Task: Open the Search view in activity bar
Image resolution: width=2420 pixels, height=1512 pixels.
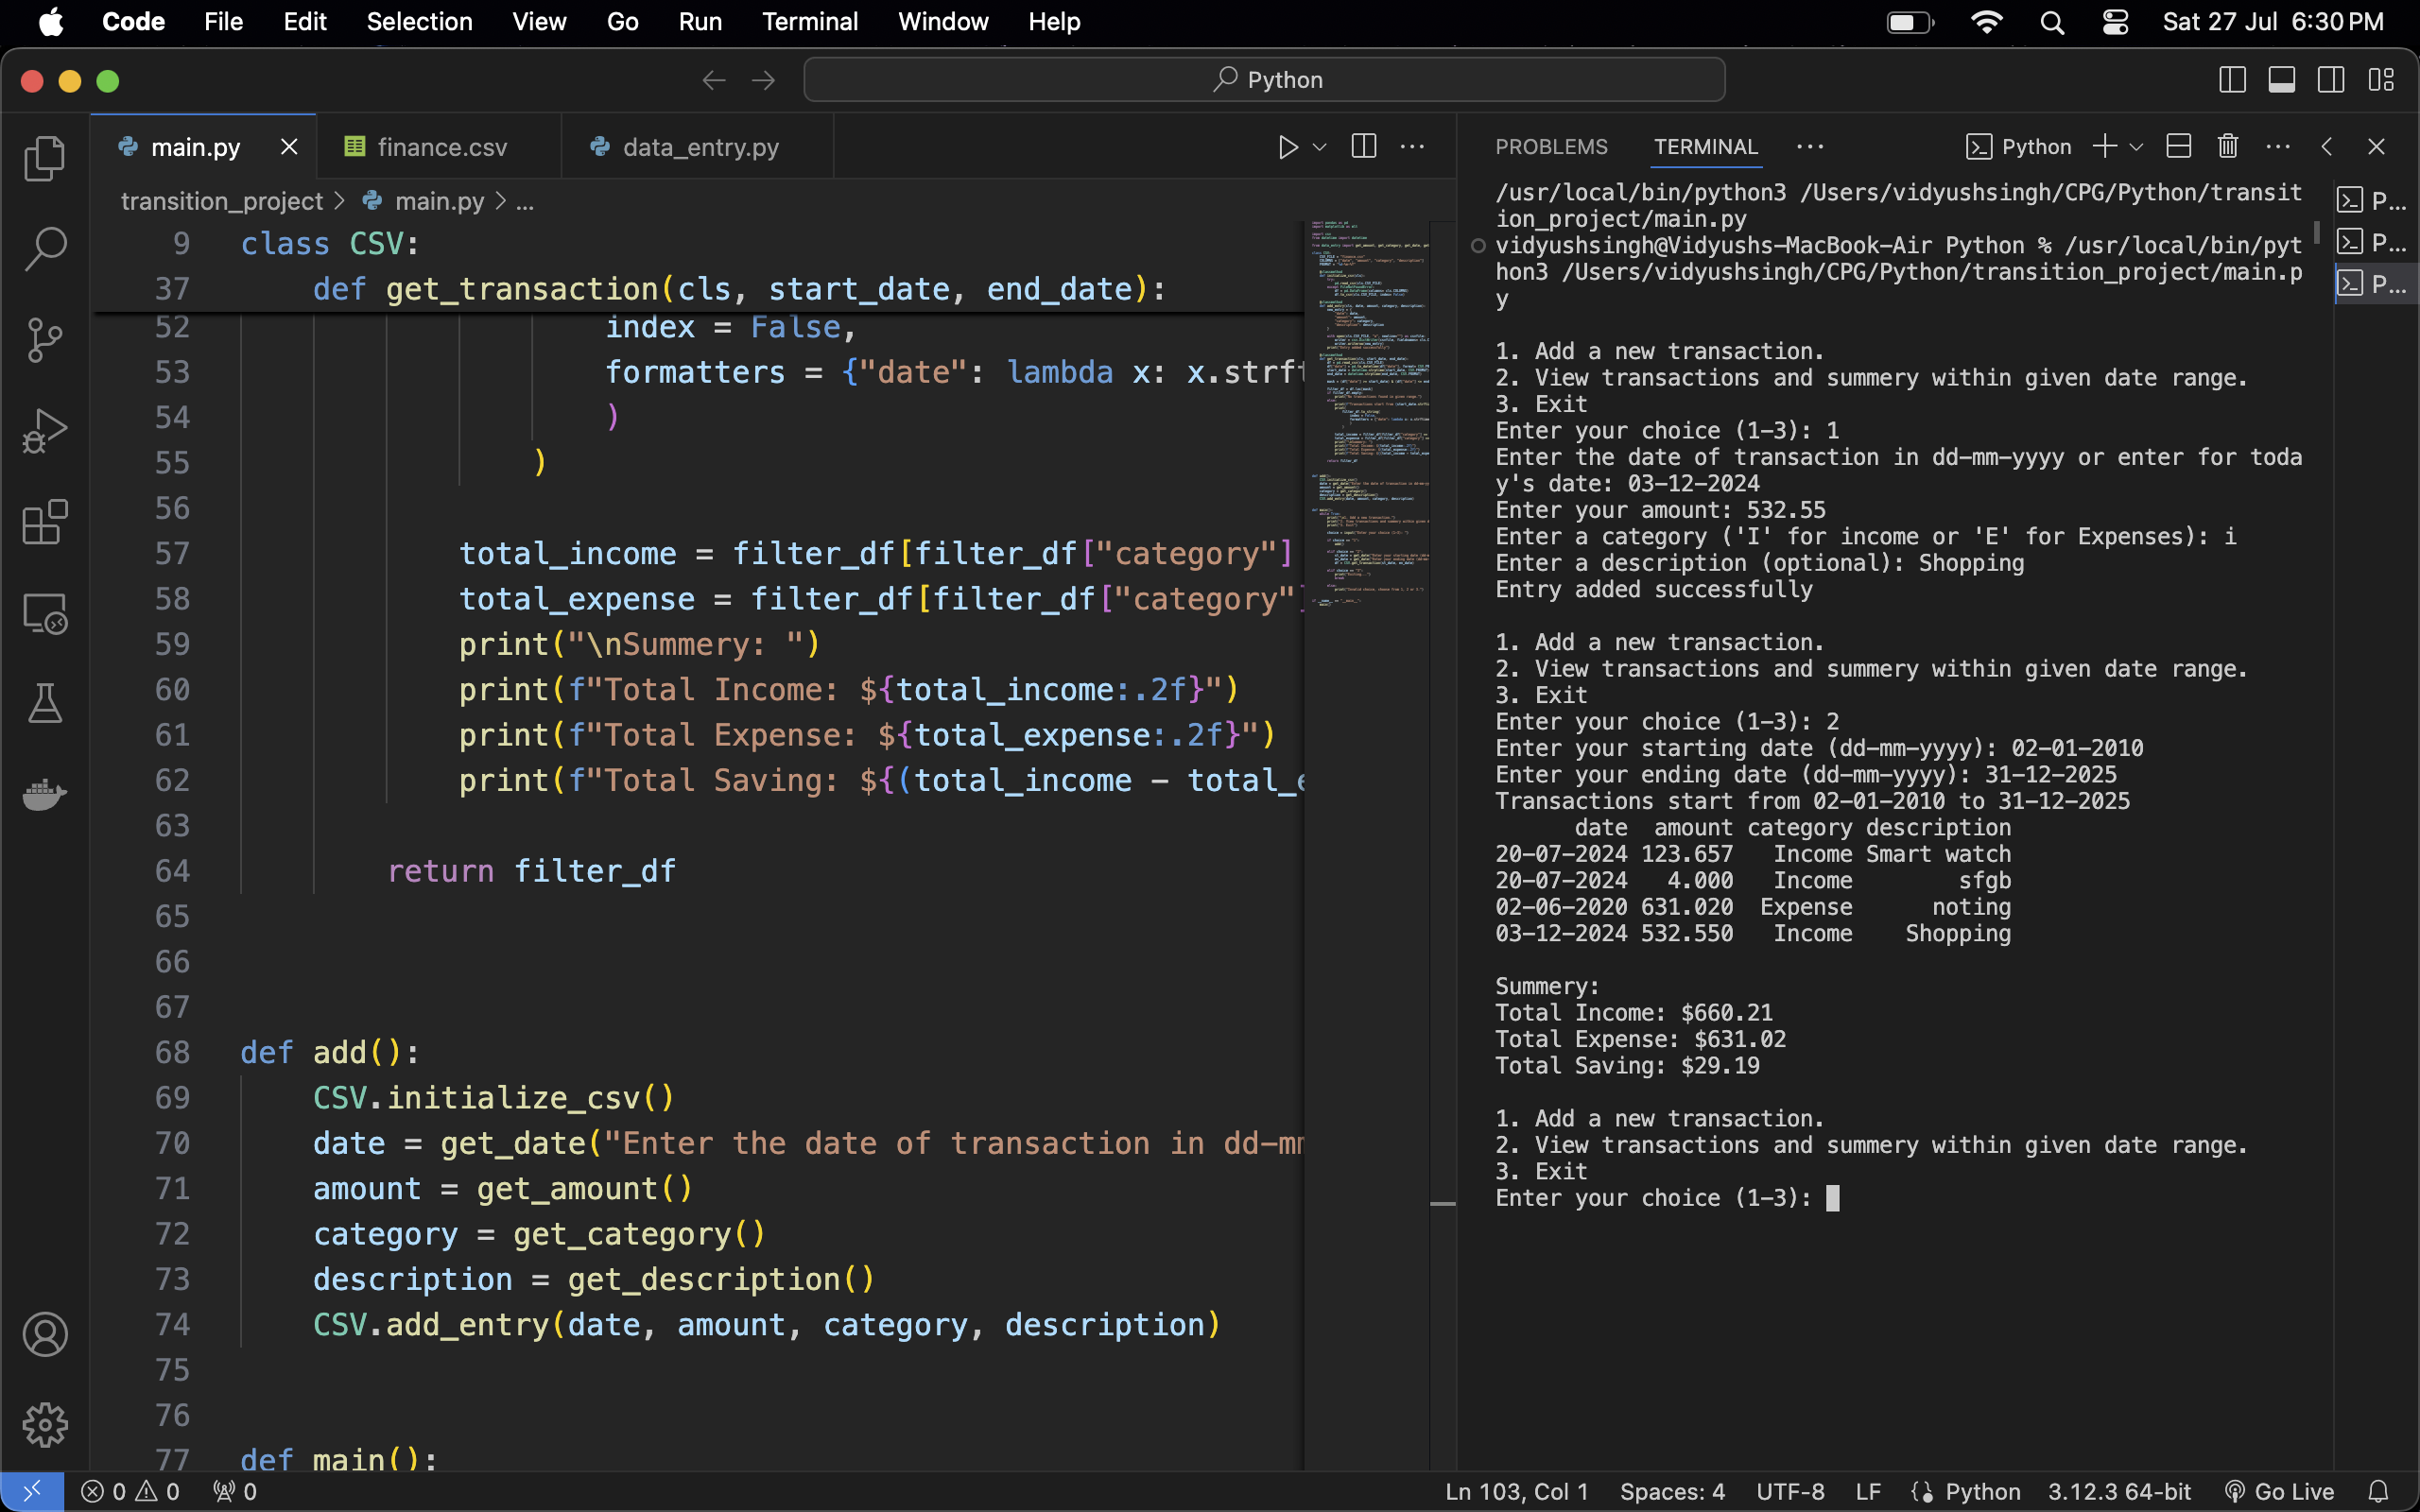Action: coord(44,249)
